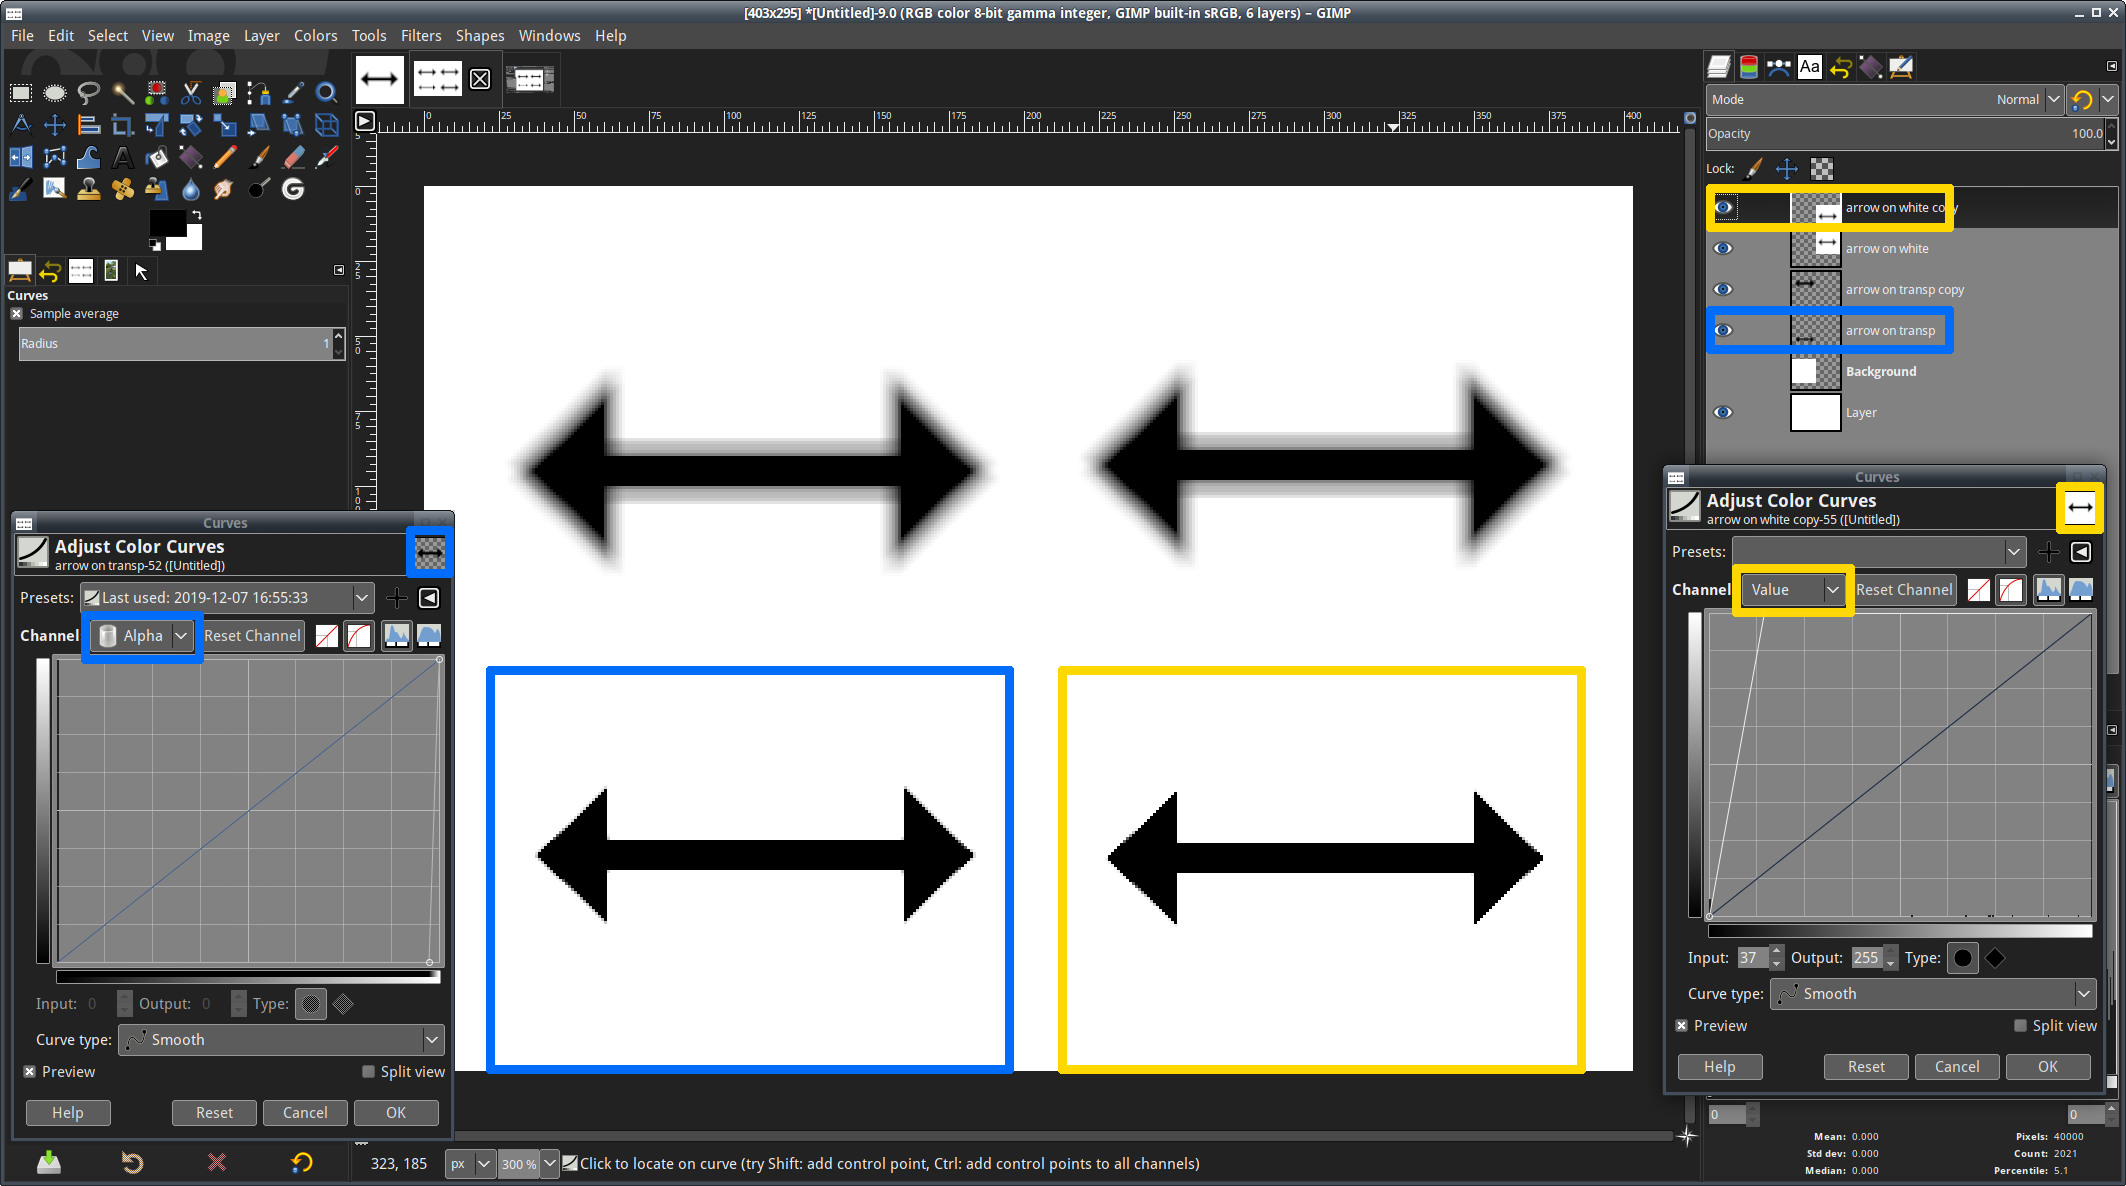Select the Pencil tool
The height and width of the screenshot is (1186, 2126).
coord(225,157)
